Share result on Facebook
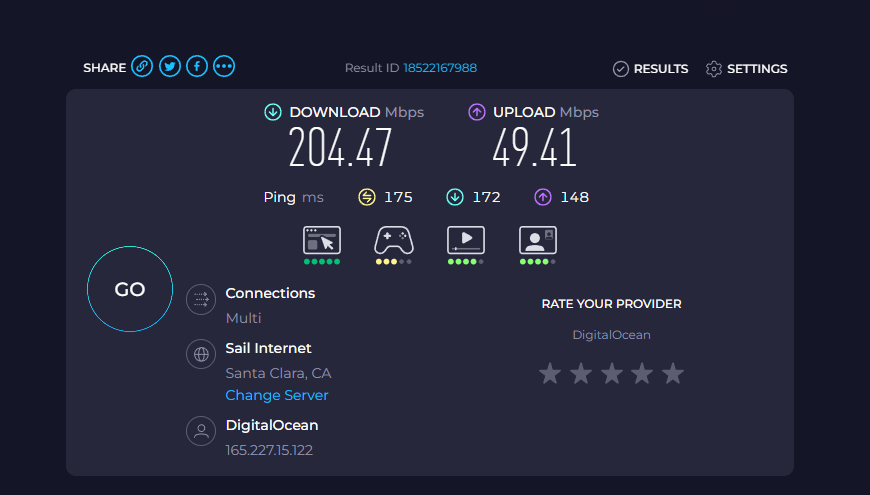Viewport: 870px width, 495px height. pos(197,67)
